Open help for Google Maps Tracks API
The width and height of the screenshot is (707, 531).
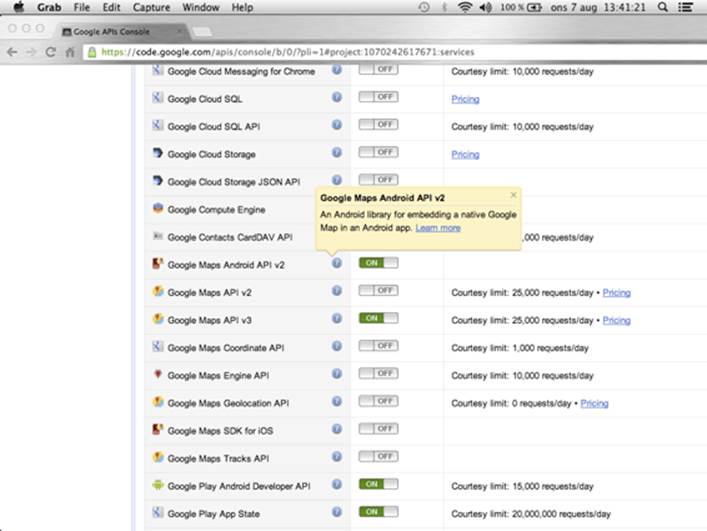click(337, 457)
